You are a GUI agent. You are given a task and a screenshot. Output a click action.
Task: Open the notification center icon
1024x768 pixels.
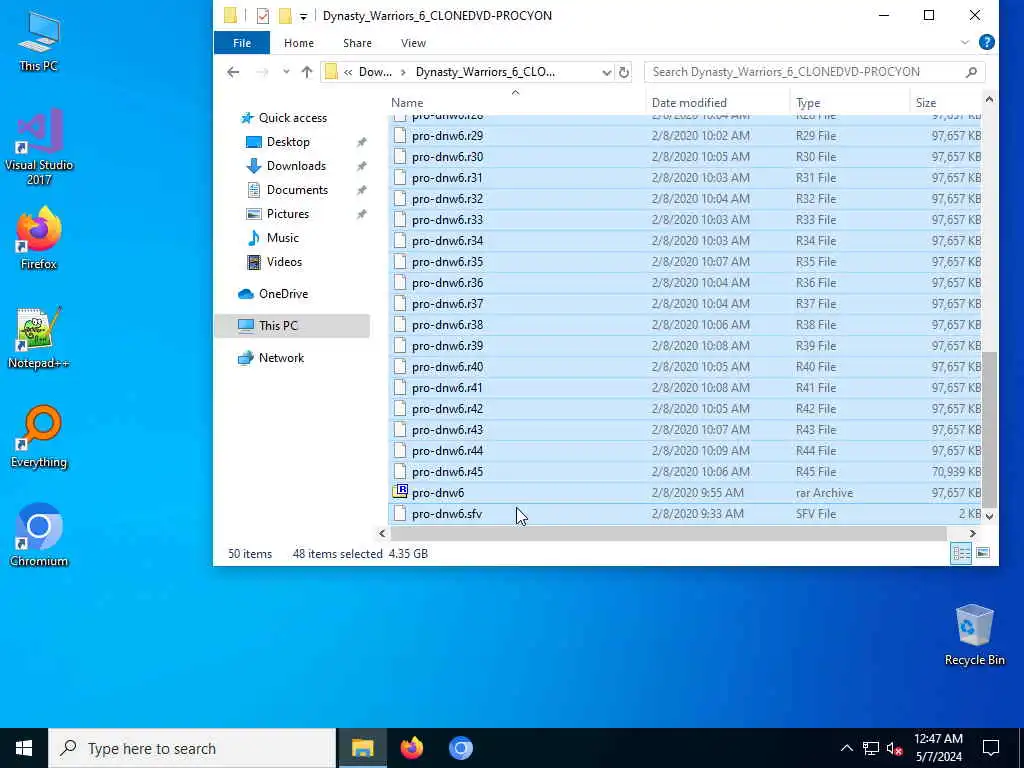(x=991, y=748)
